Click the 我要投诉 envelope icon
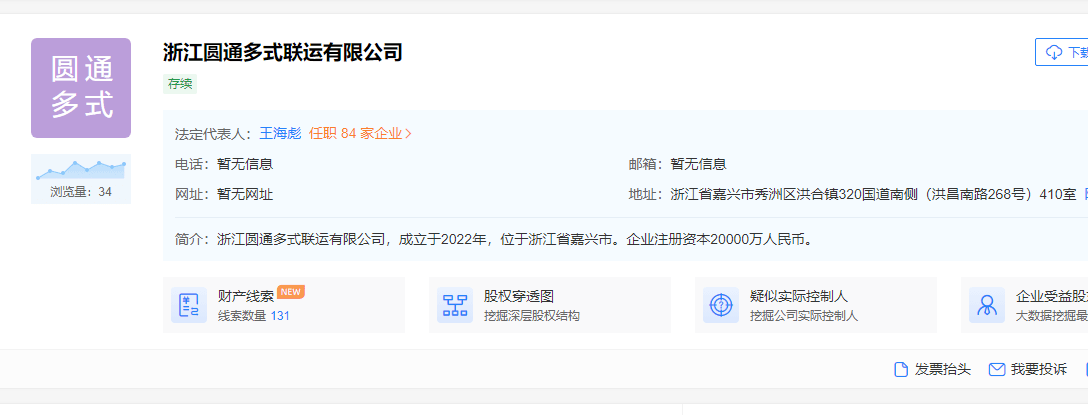Viewport: 1088px width, 415px height. point(997,369)
